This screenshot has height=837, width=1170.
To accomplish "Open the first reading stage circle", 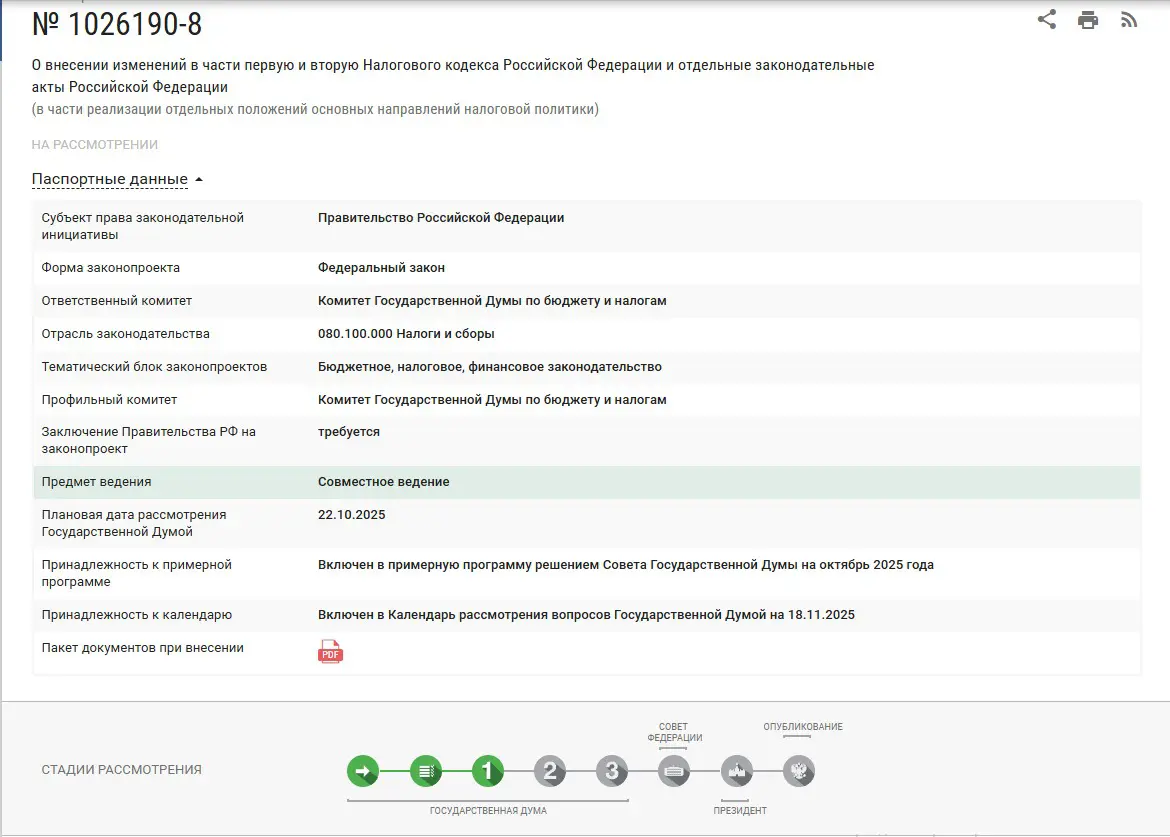I will pos(487,771).
